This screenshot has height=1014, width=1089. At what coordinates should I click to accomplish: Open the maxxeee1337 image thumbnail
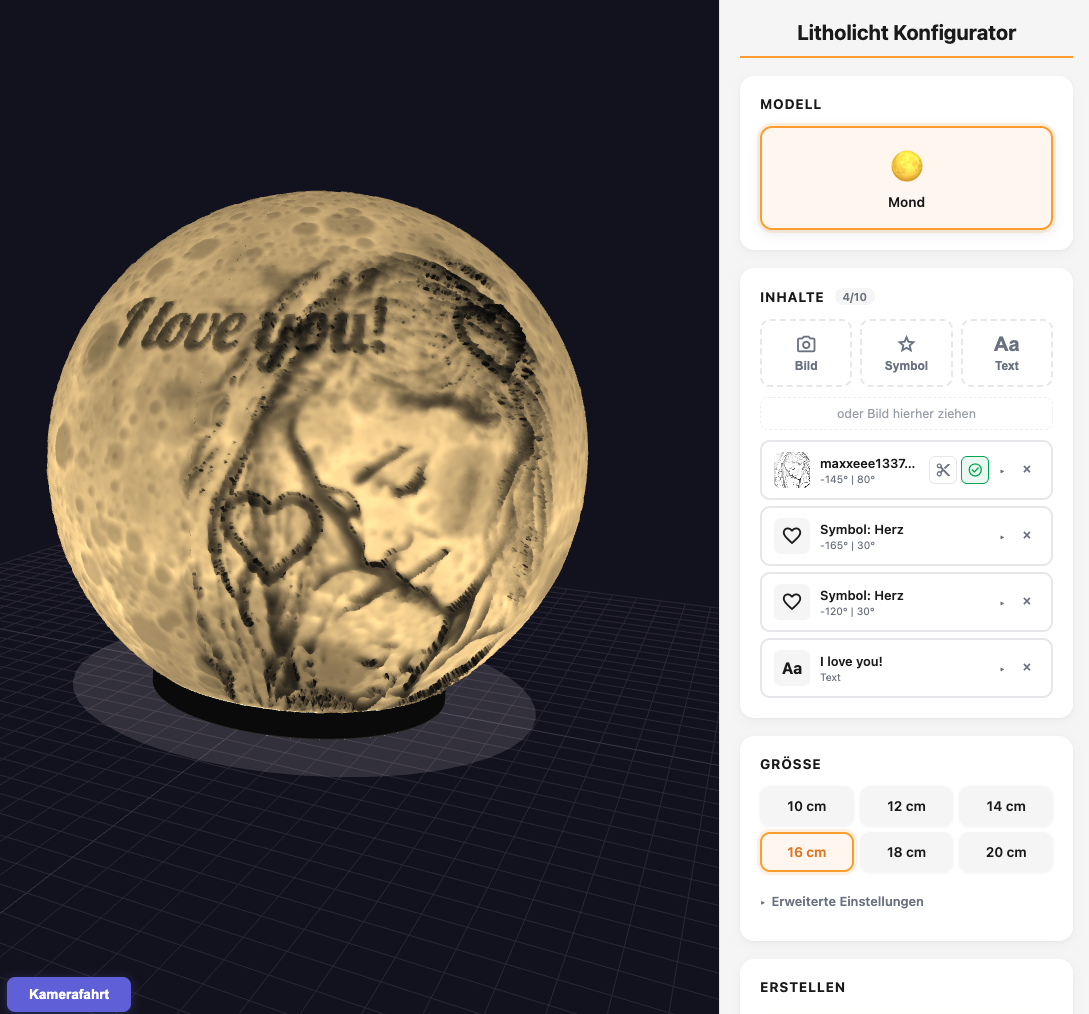792,470
